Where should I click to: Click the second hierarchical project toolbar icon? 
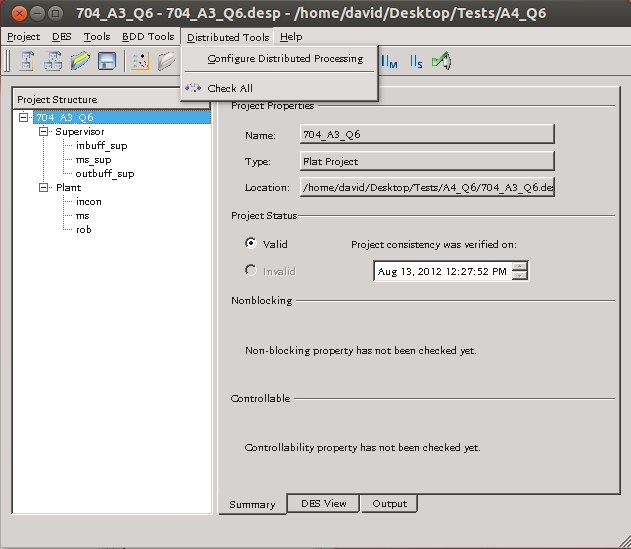pyautogui.click(x=53, y=62)
